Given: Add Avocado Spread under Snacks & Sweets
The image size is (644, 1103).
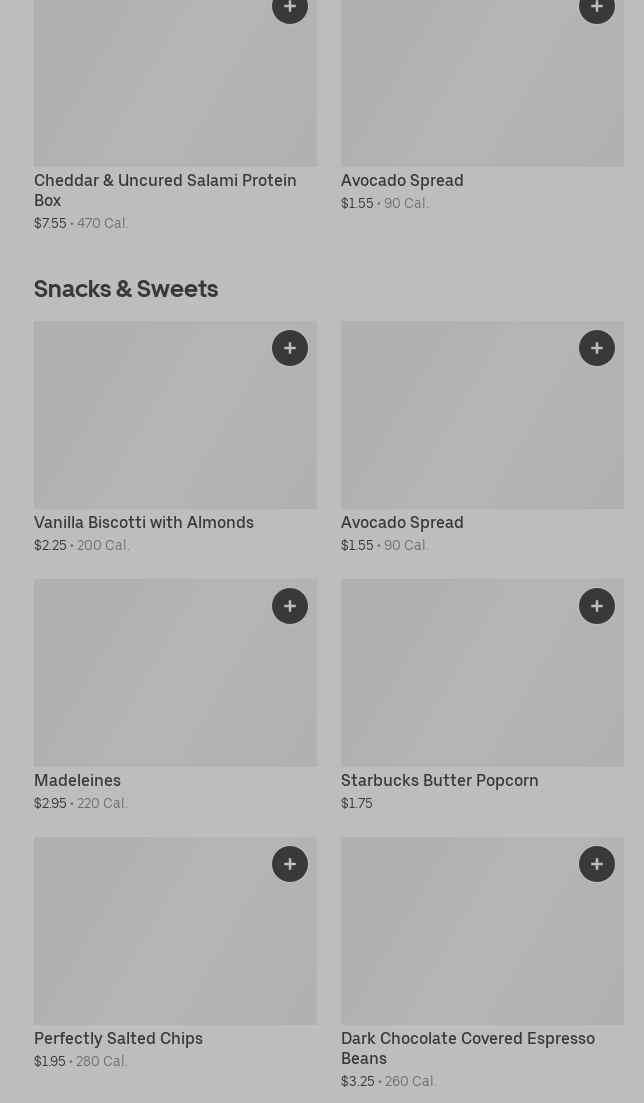Looking at the screenshot, I should coord(597,348).
